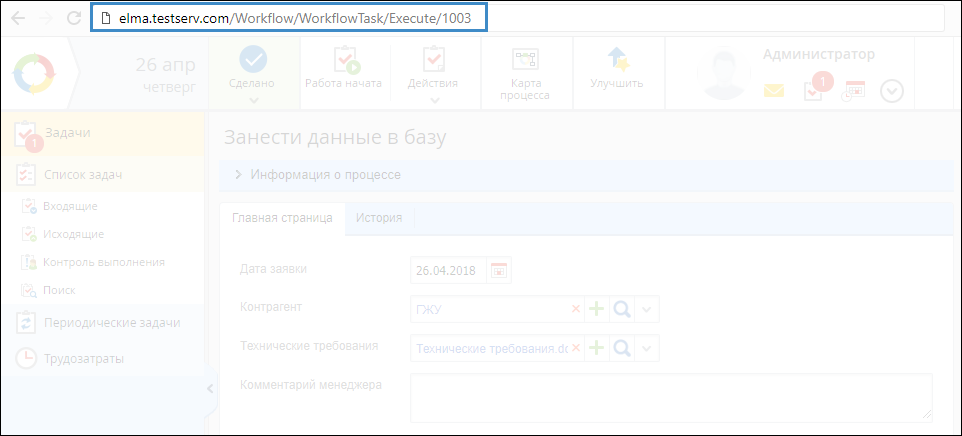Select the Главная страница tab
962x436 pixels.
282,218
